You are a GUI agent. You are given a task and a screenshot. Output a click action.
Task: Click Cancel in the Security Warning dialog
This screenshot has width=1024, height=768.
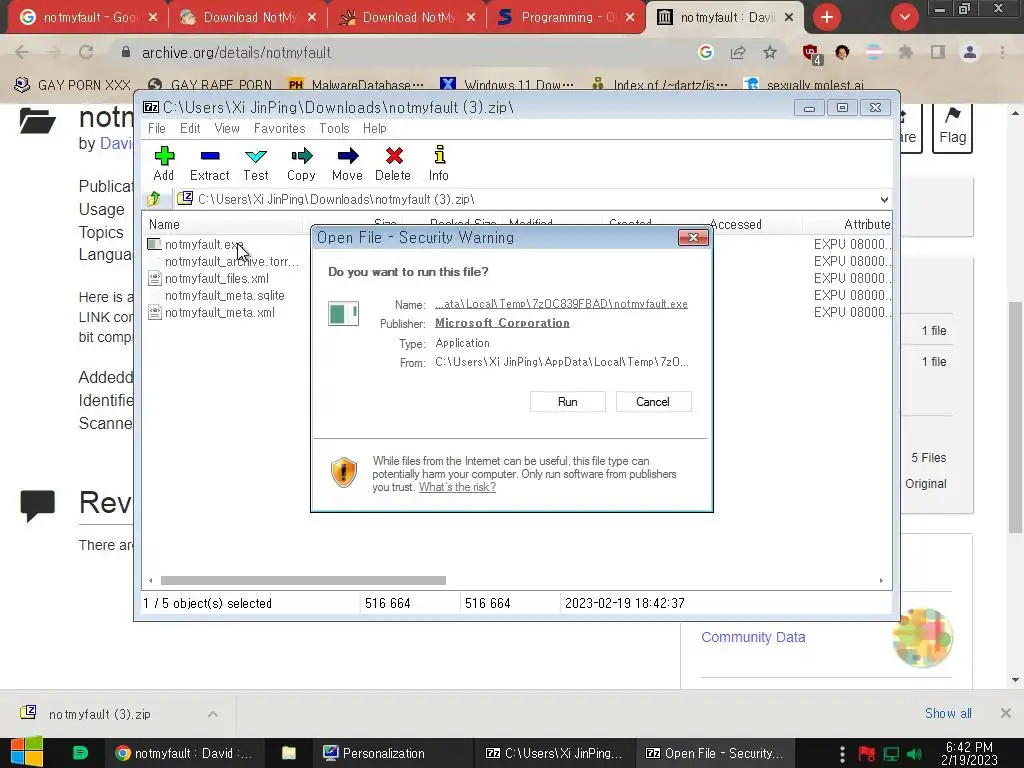click(653, 402)
